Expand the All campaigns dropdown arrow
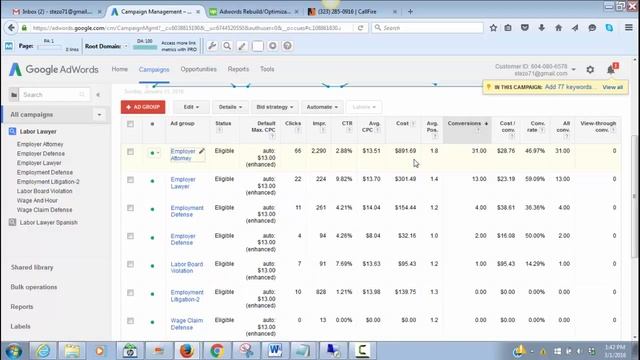Image resolution: width=640 pixels, height=360 pixels. point(99,115)
